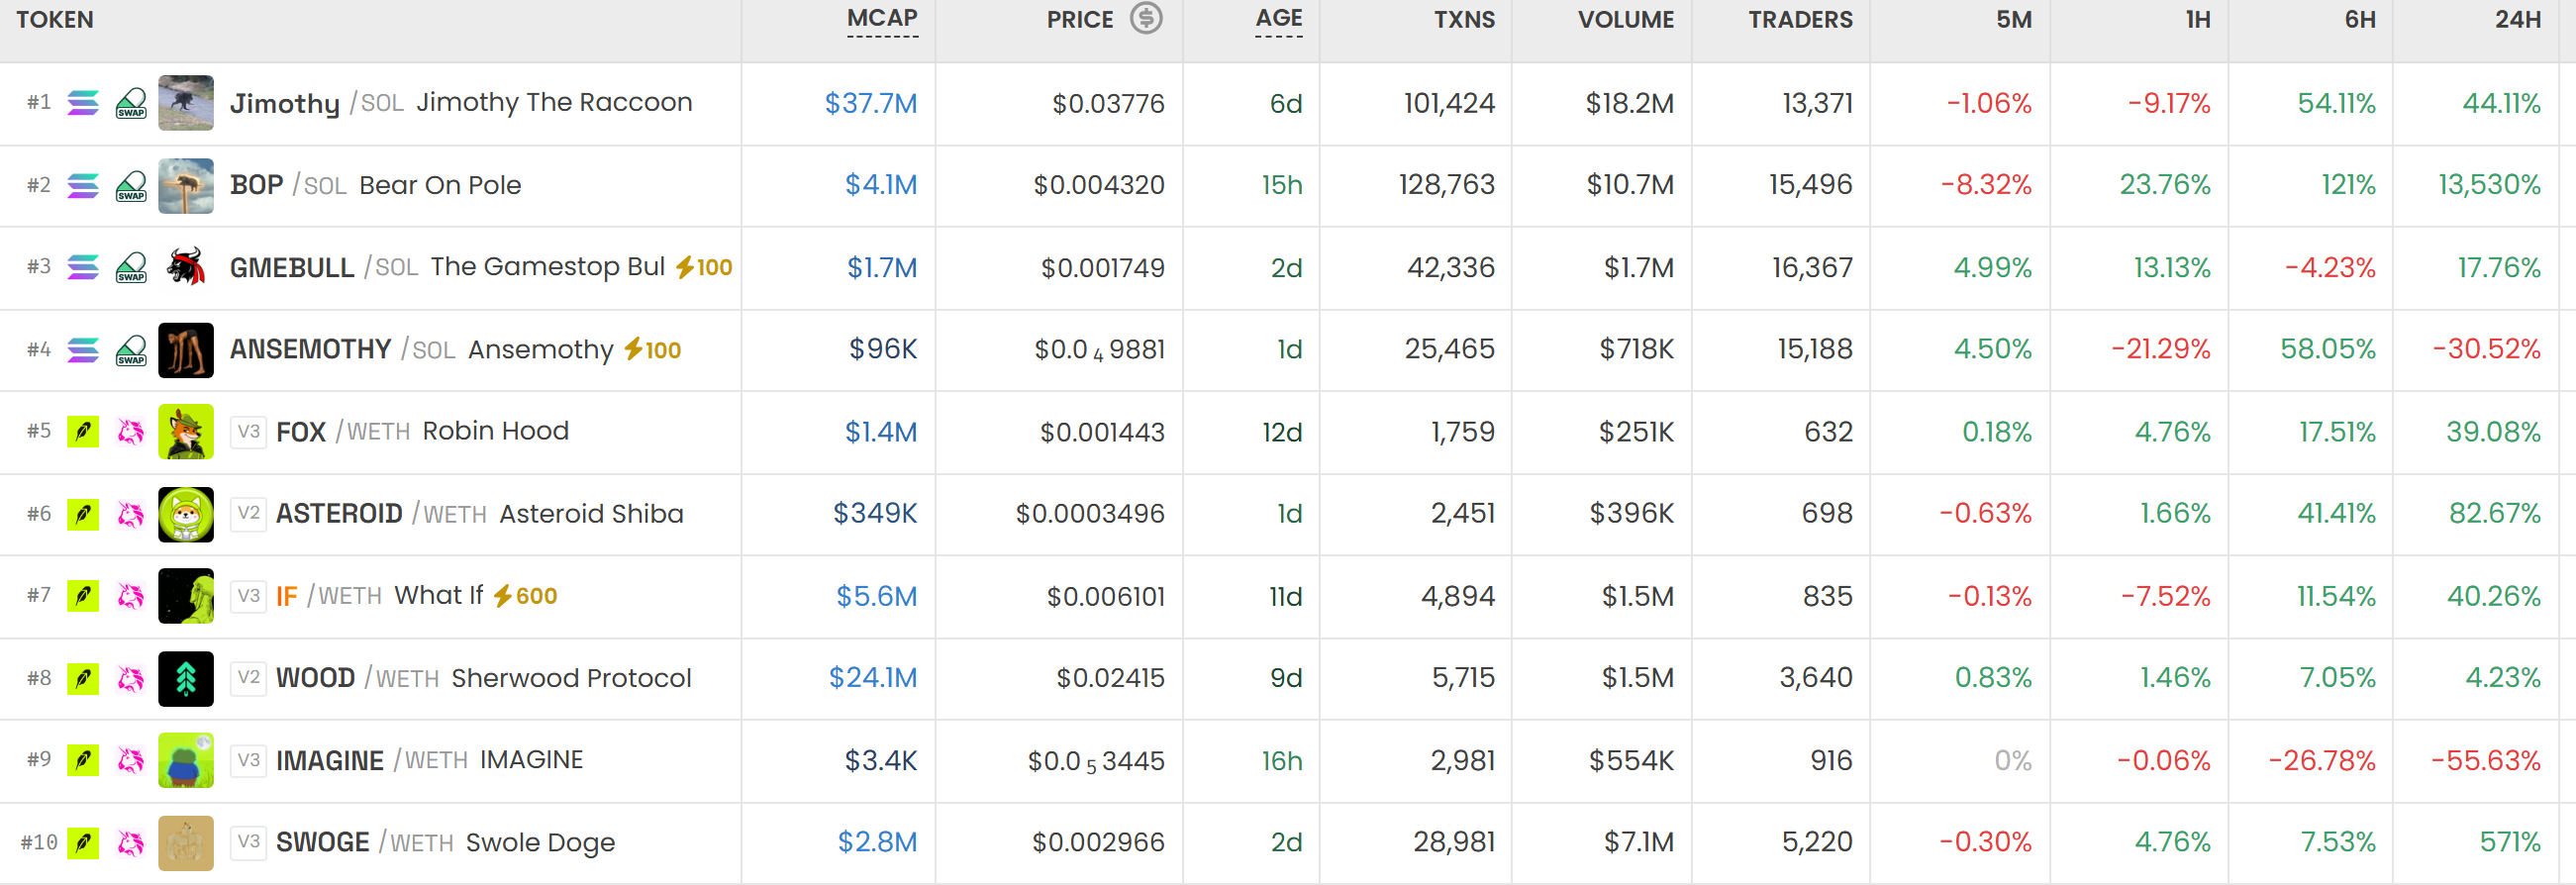
Task: Open the FOX /WETH token link
Action: coord(343,432)
